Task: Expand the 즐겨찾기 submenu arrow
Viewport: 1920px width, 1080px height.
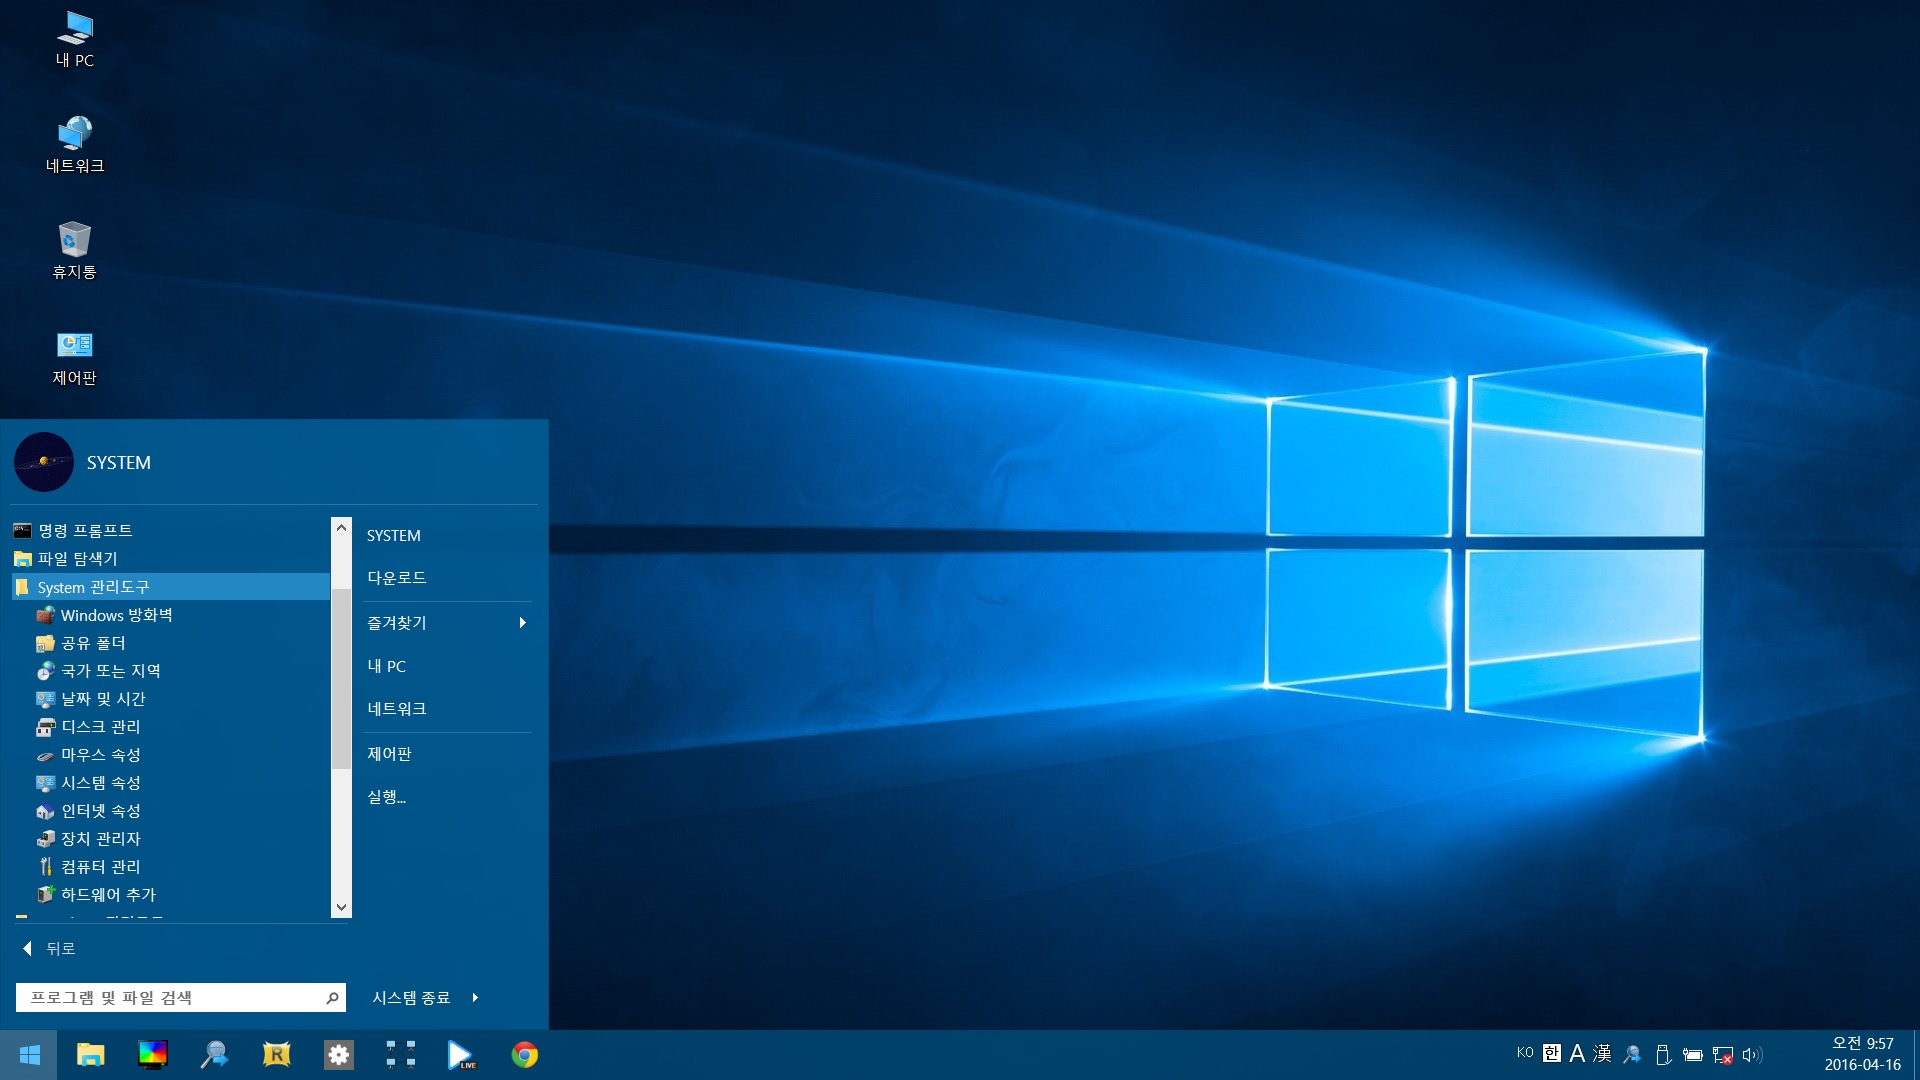Action: [522, 622]
